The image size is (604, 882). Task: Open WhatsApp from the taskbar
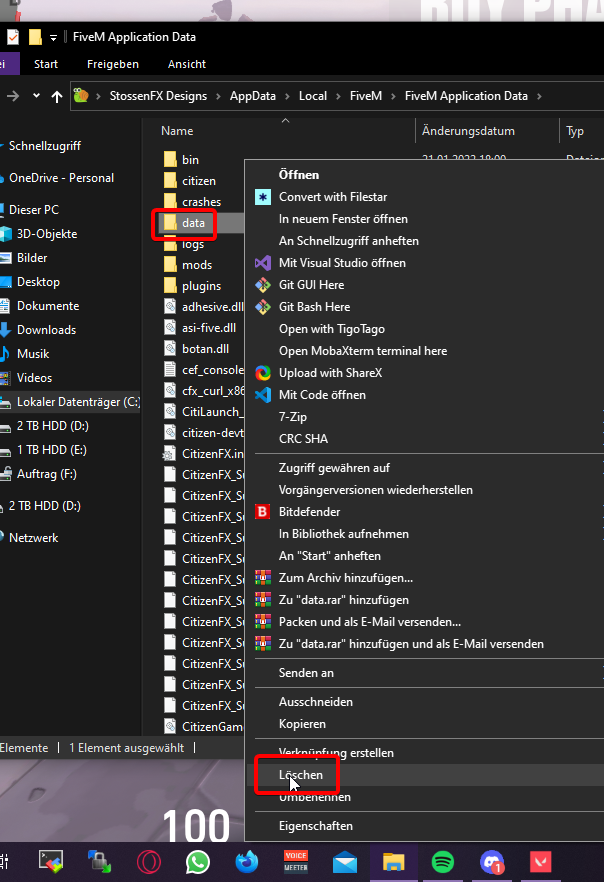[197, 861]
